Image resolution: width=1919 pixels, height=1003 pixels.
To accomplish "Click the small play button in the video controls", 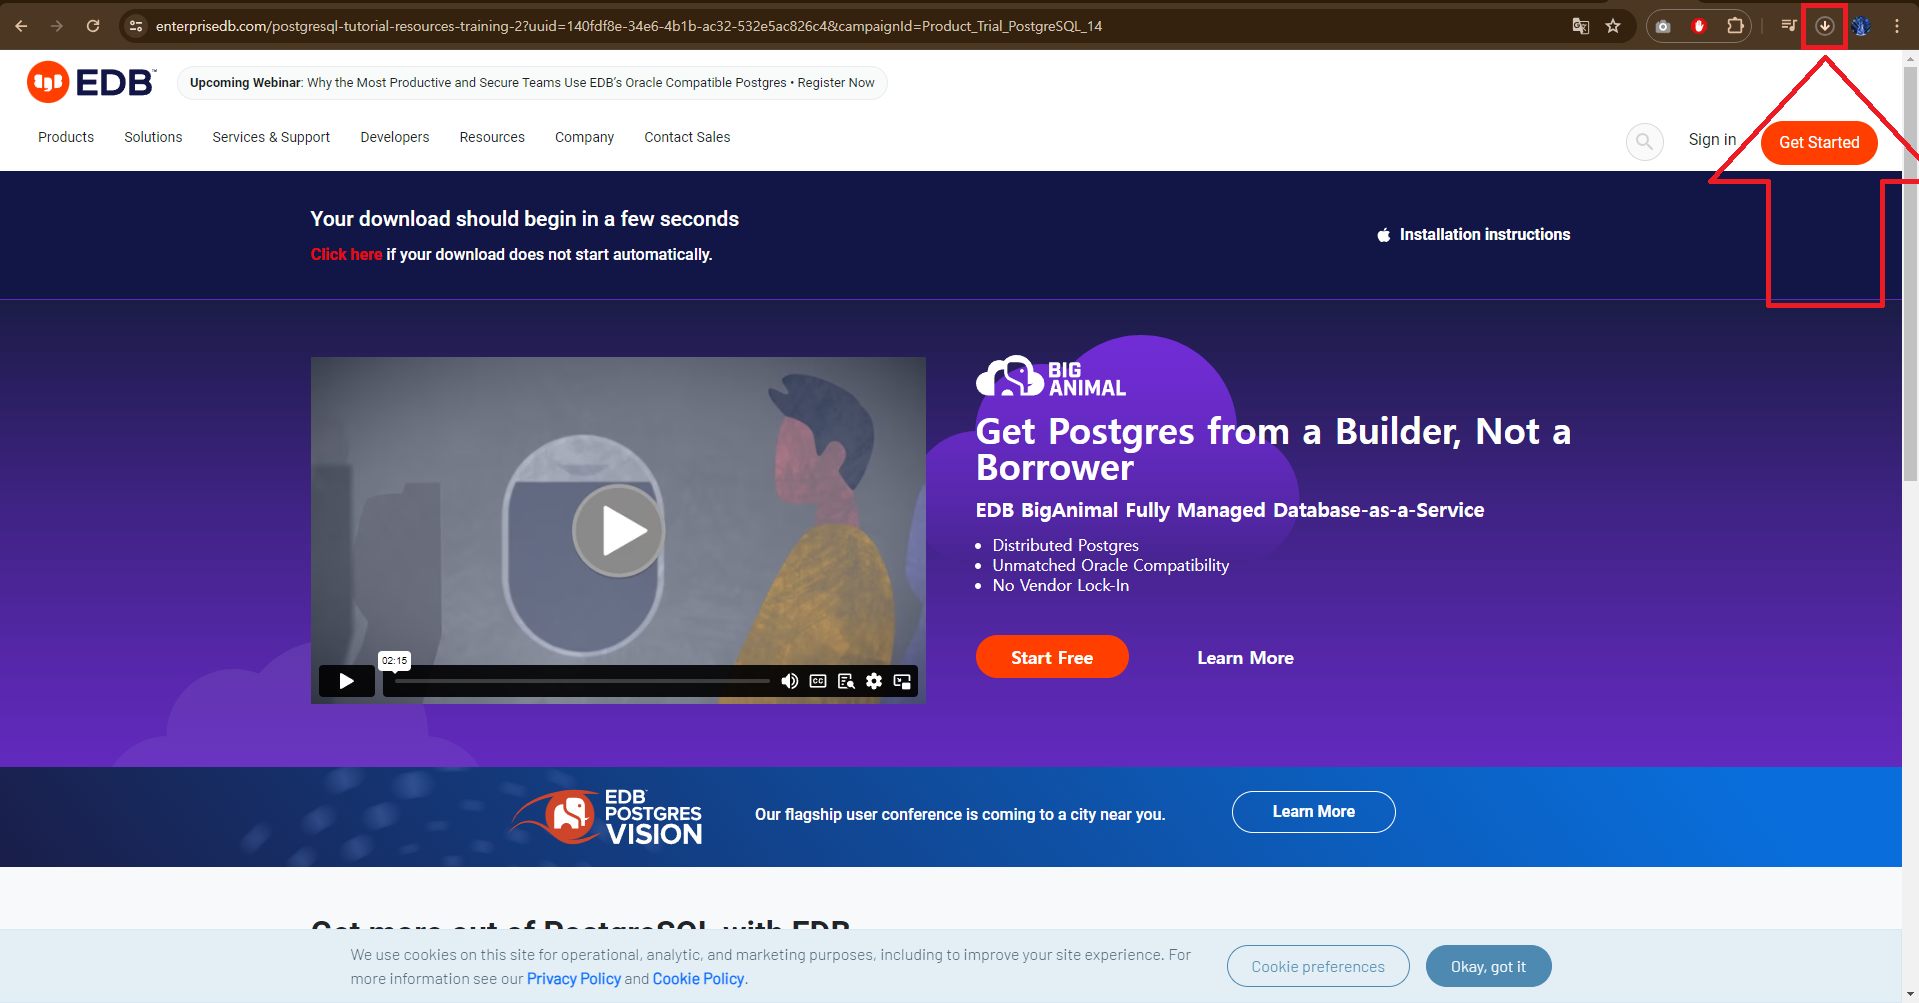I will click(346, 681).
